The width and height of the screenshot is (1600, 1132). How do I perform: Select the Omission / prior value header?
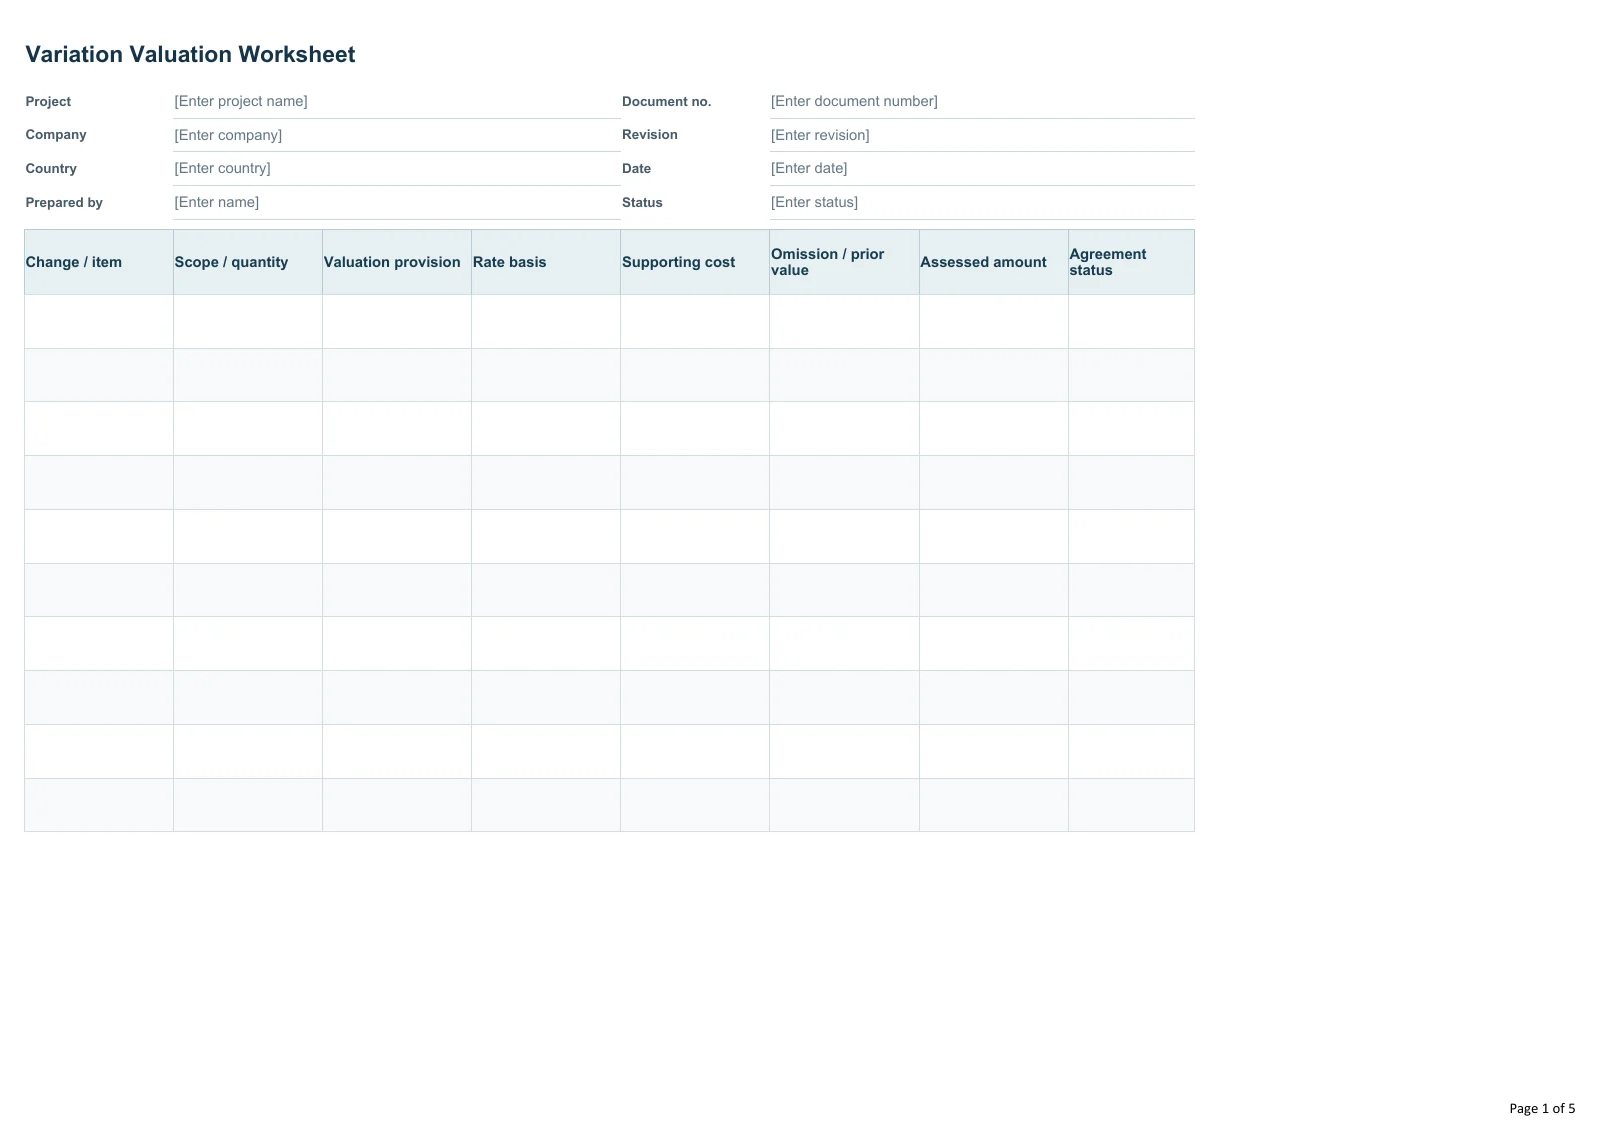click(844, 262)
